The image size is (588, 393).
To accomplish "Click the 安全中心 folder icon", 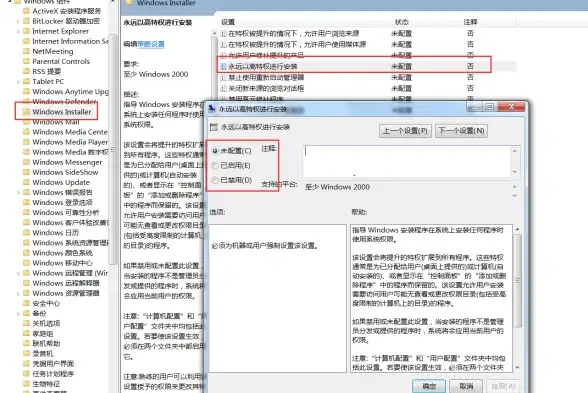I will pyautogui.click(x=26, y=303).
